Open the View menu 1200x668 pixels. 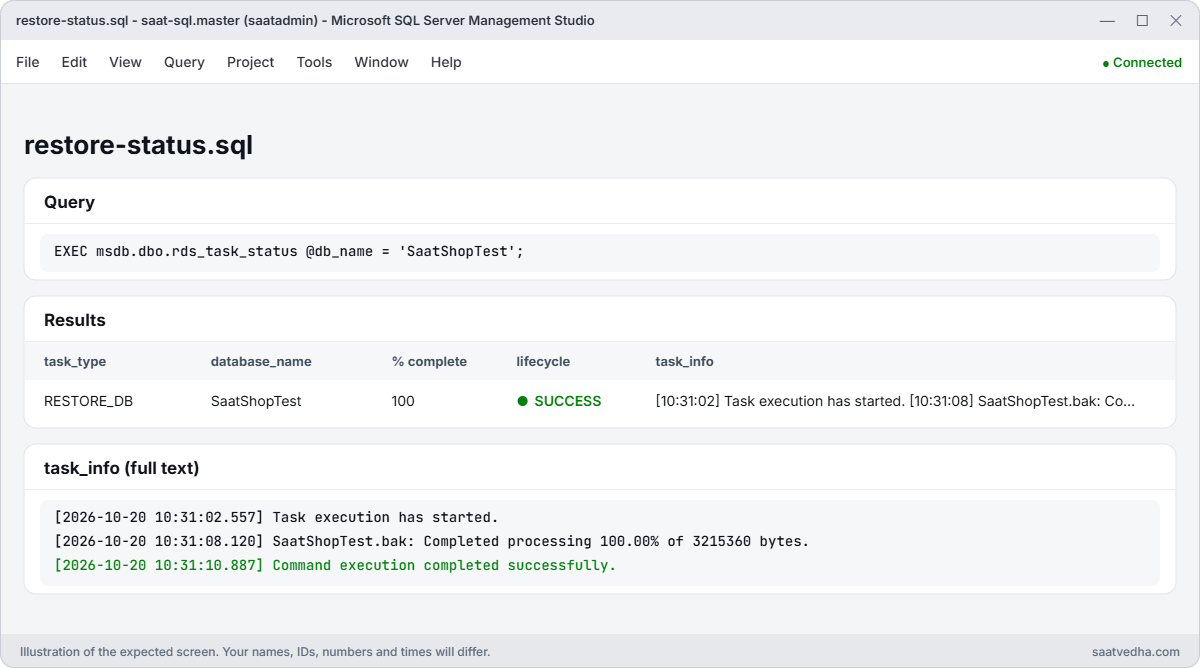[125, 62]
